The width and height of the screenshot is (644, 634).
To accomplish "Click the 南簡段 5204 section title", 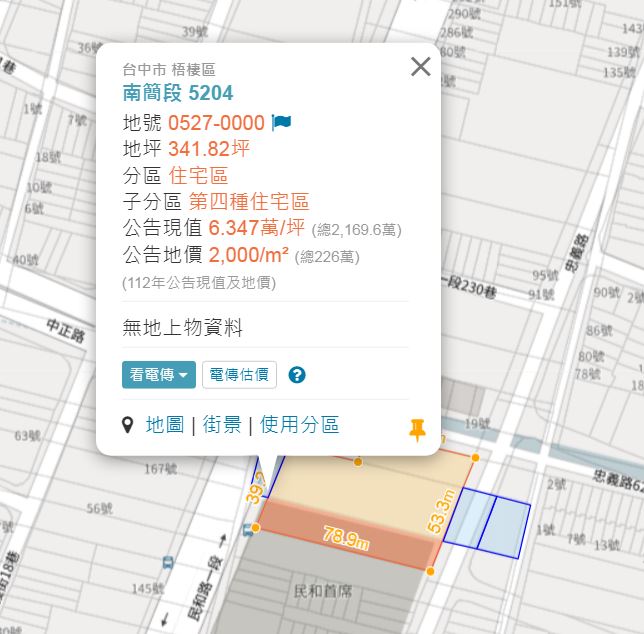I will [178, 93].
